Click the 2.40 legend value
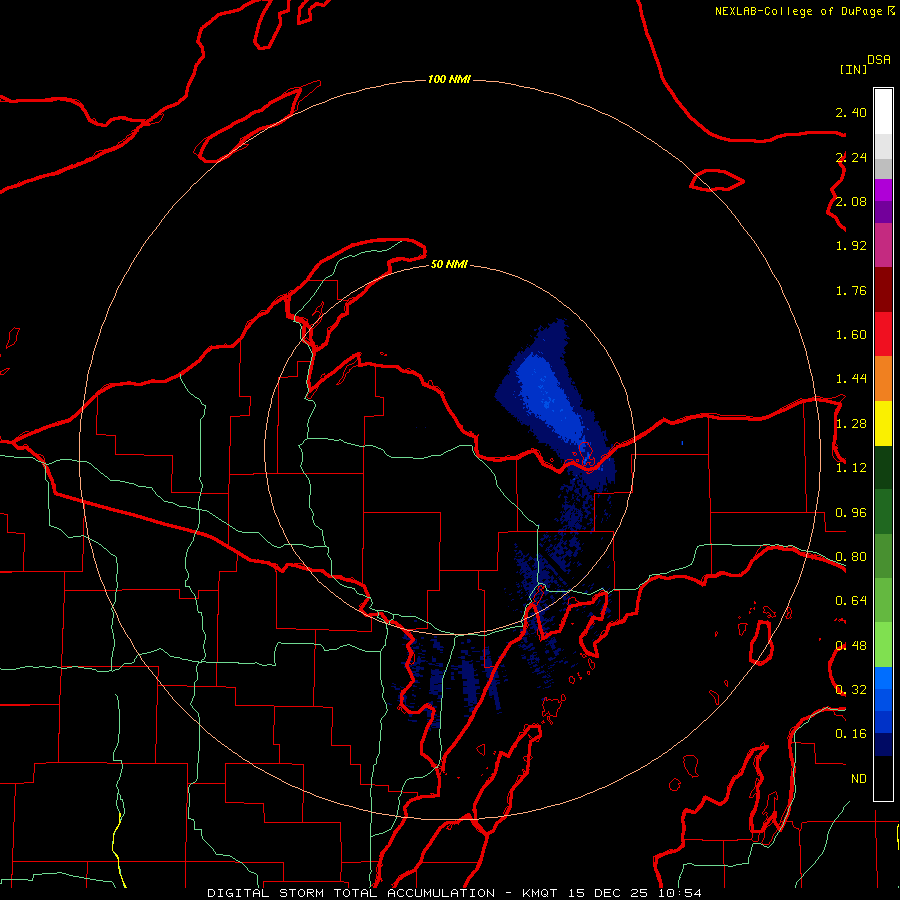This screenshot has height=900, width=900. [851, 112]
